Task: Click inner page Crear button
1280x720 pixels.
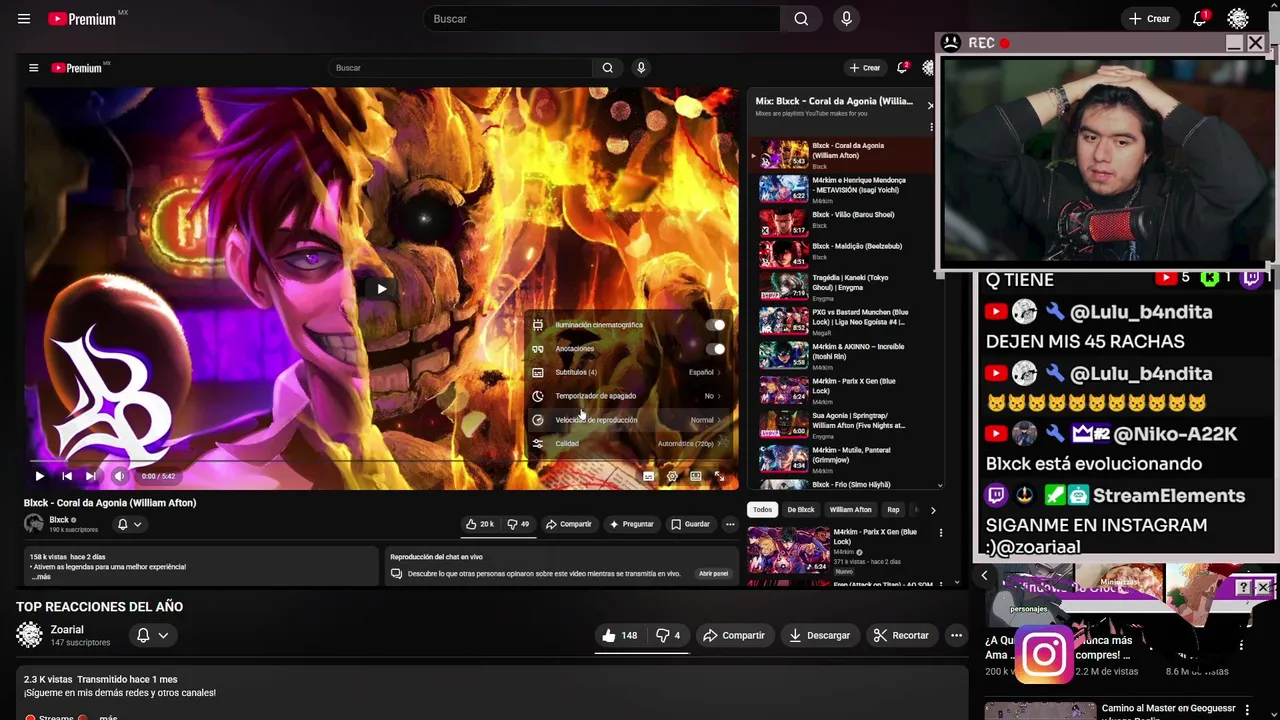Action: tap(865, 68)
